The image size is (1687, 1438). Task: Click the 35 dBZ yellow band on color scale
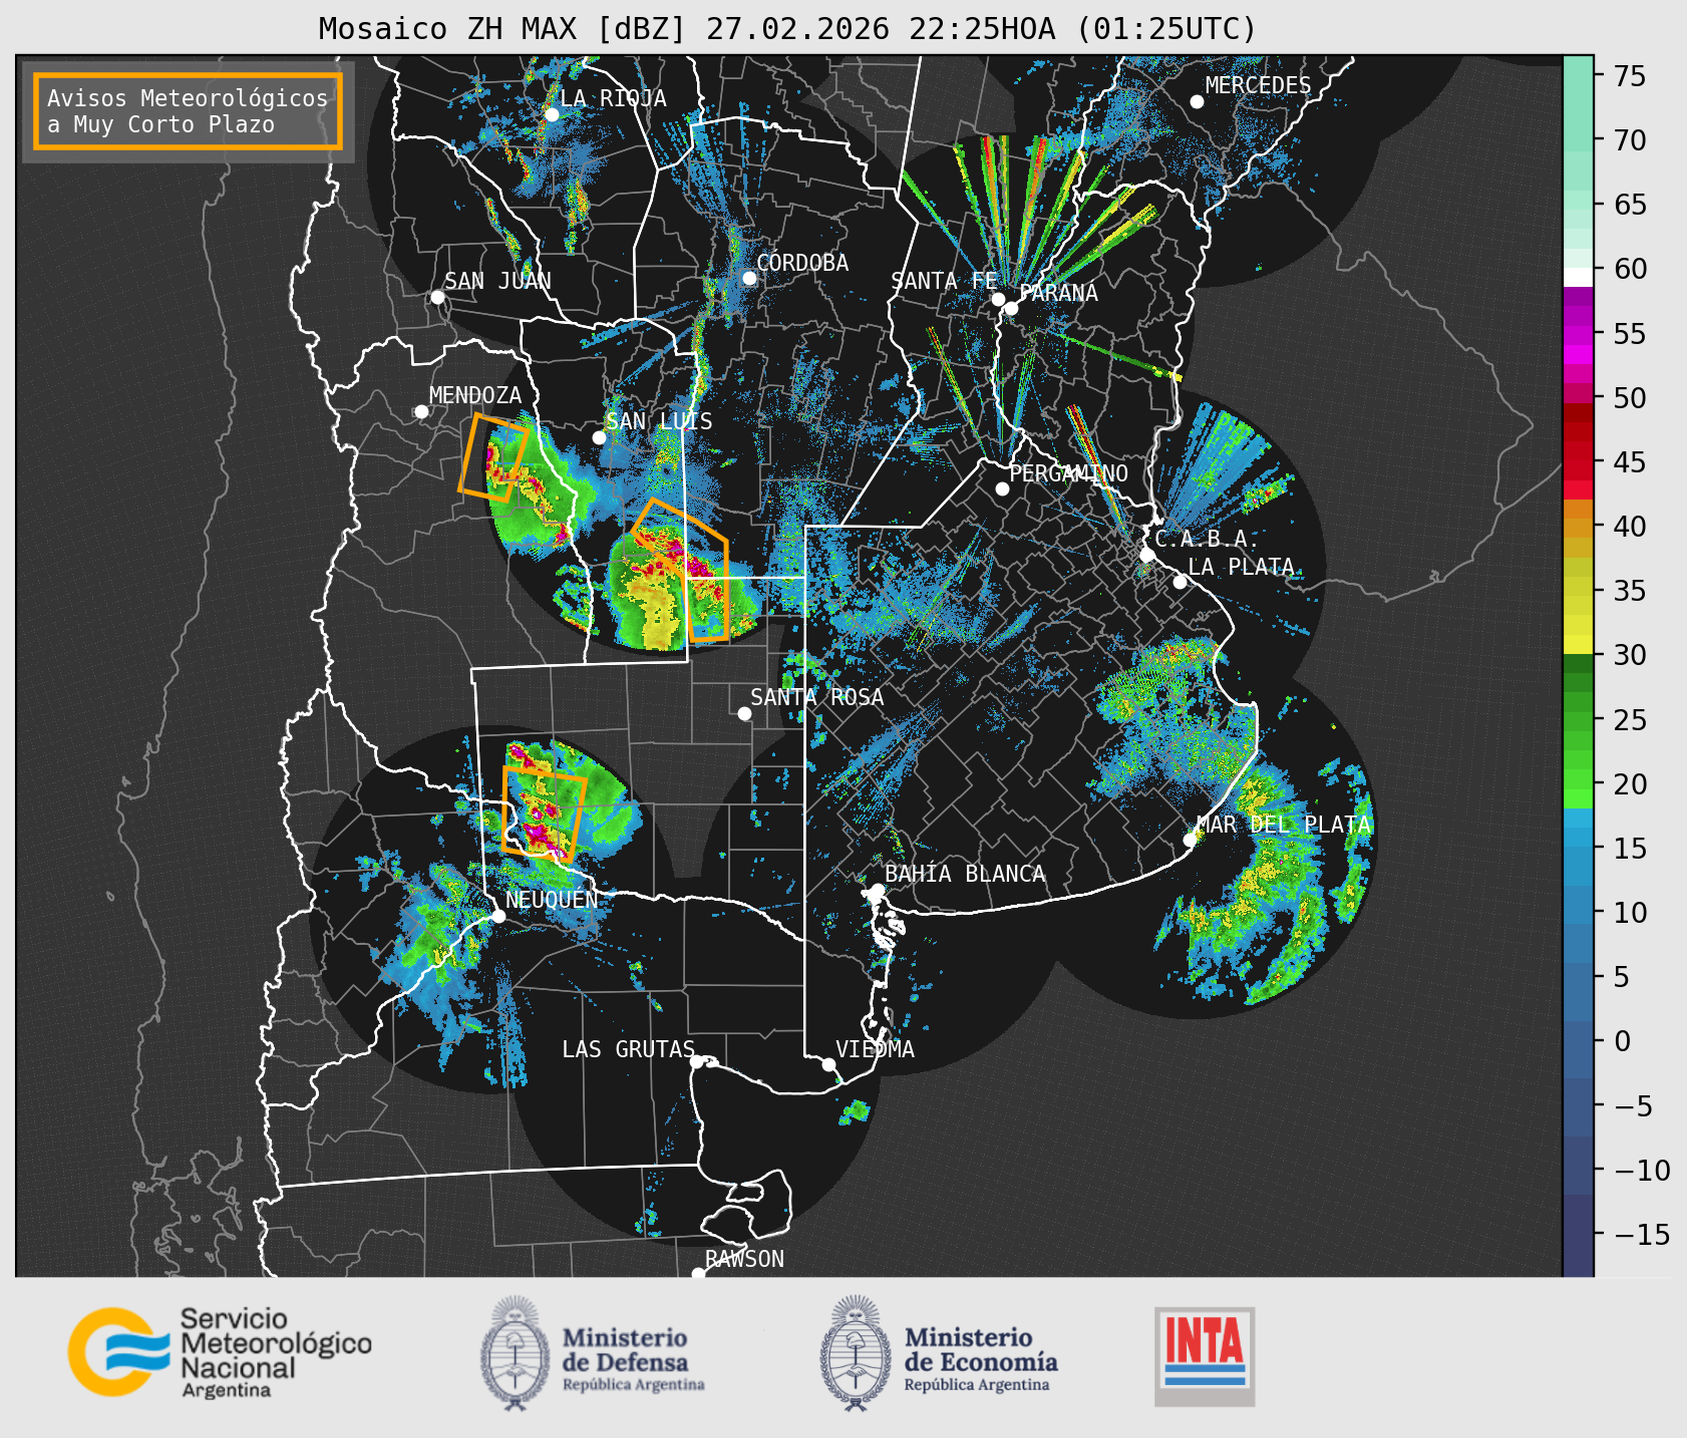click(x=1578, y=591)
